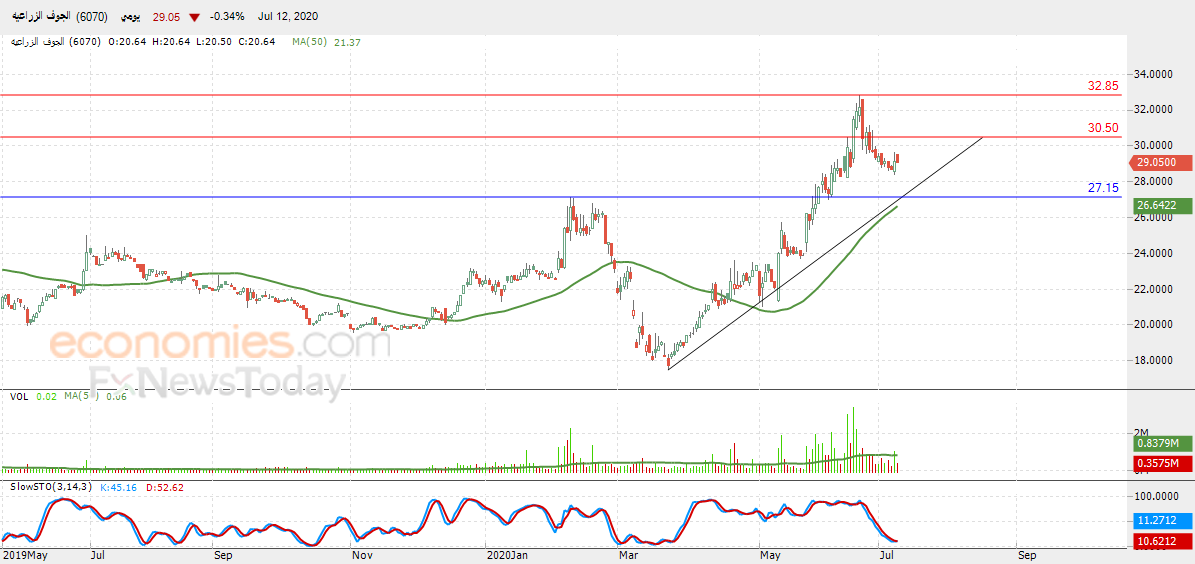Select the 30.50 resistance level label
The width and height of the screenshot is (1195, 564).
pos(1103,128)
